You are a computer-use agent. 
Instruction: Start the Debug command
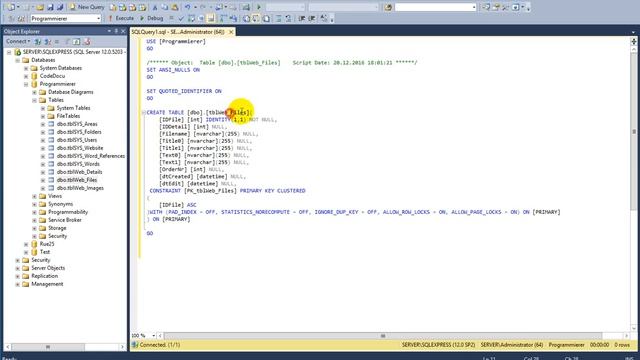[x=151, y=18]
